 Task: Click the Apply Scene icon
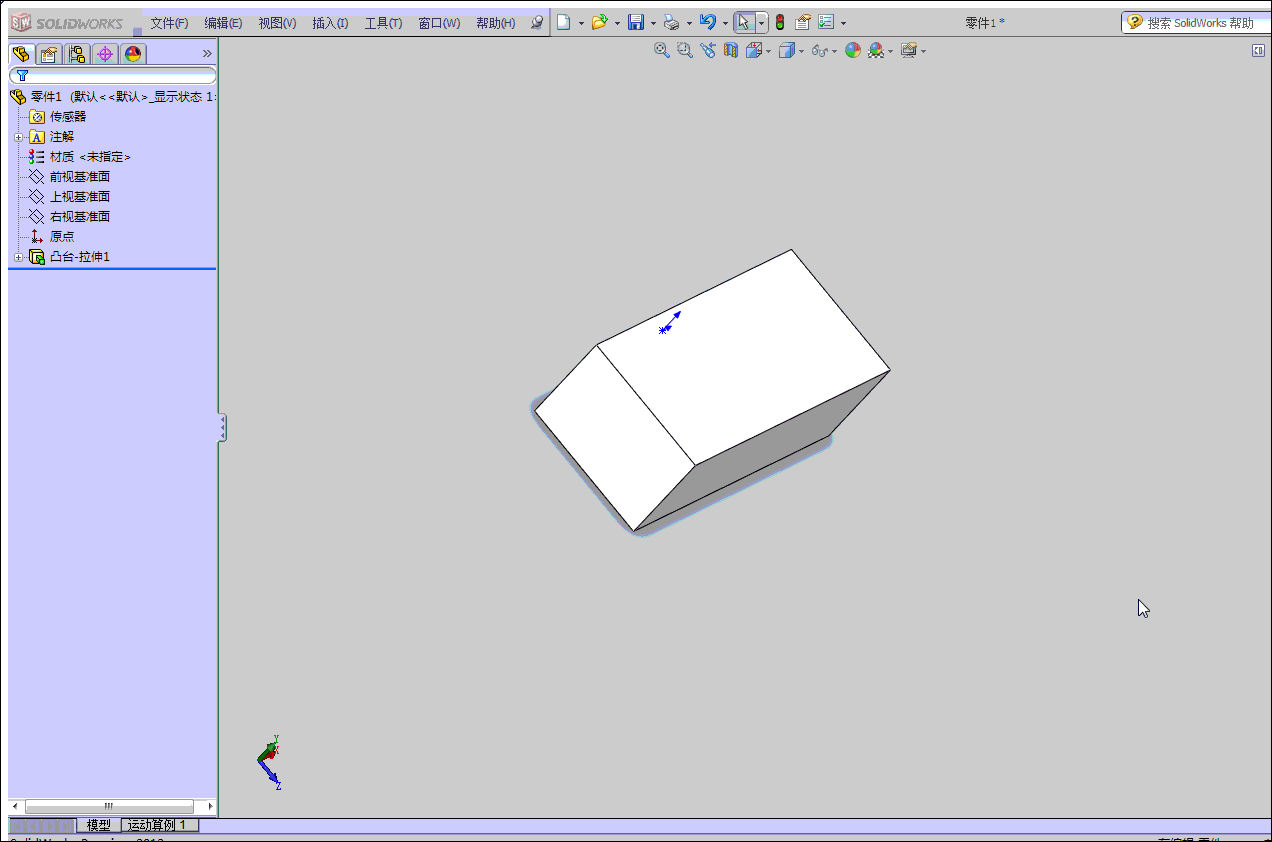(x=877, y=50)
